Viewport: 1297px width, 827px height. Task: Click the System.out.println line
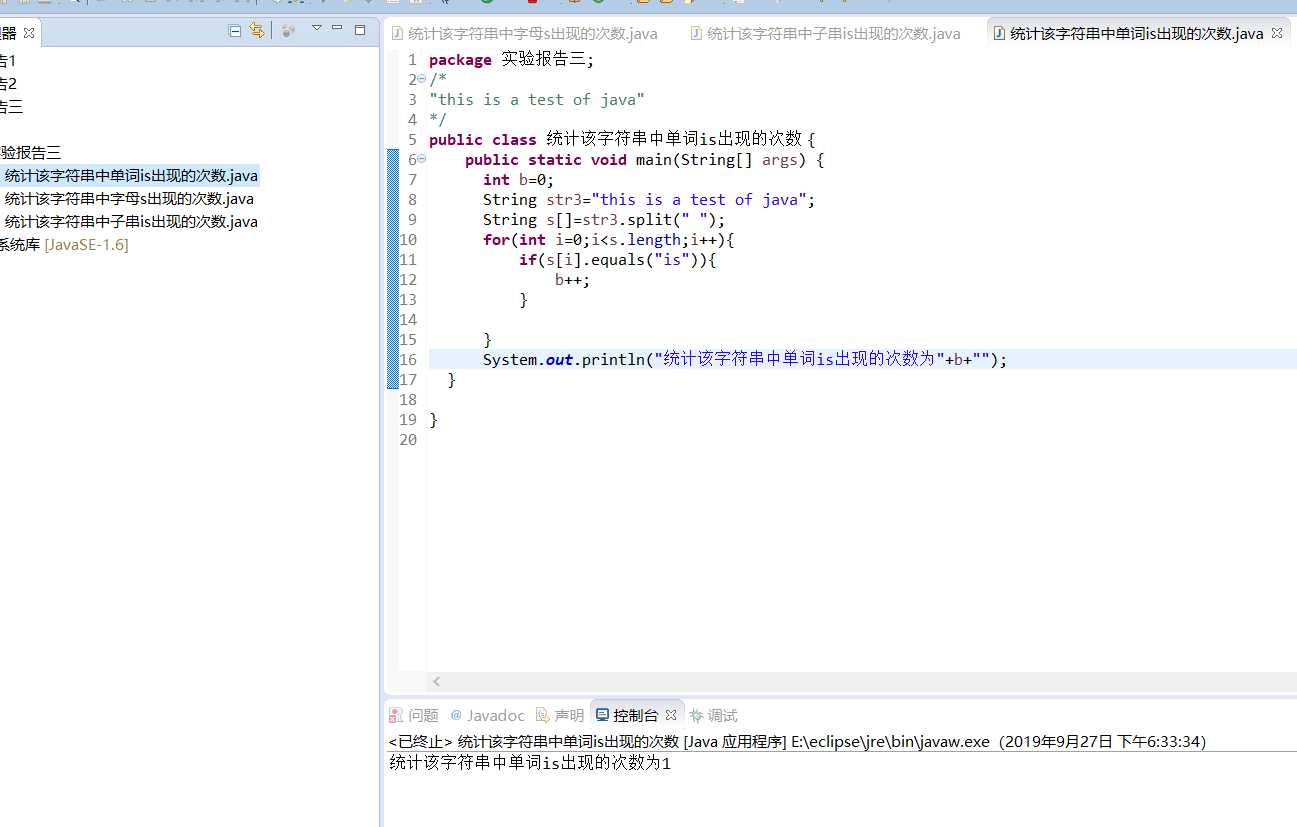745,360
